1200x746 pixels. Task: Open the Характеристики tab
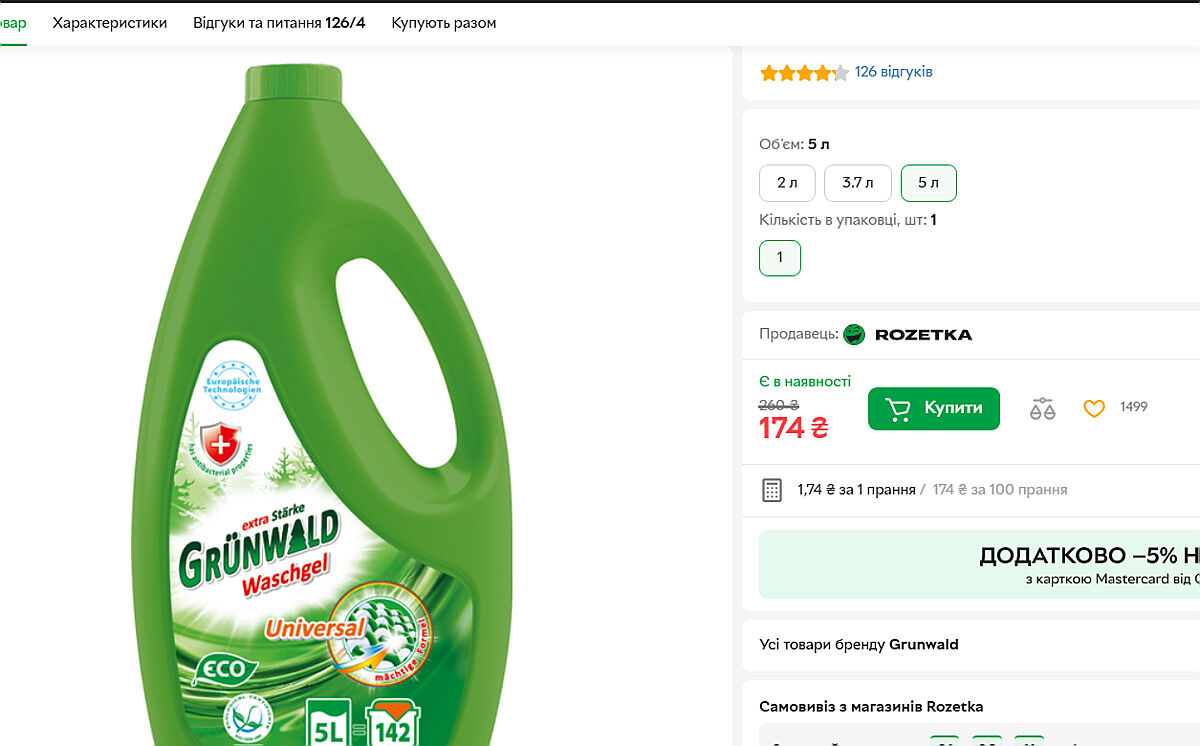coord(110,23)
